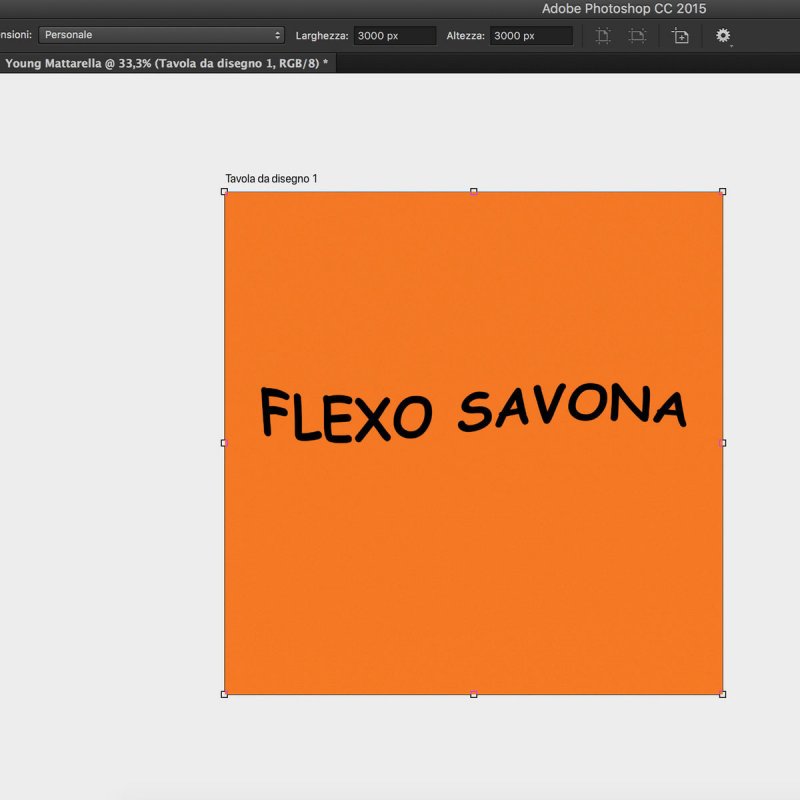Click the Larghezza label in options bar
Screen dimensions: 800x800
pos(321,36)
